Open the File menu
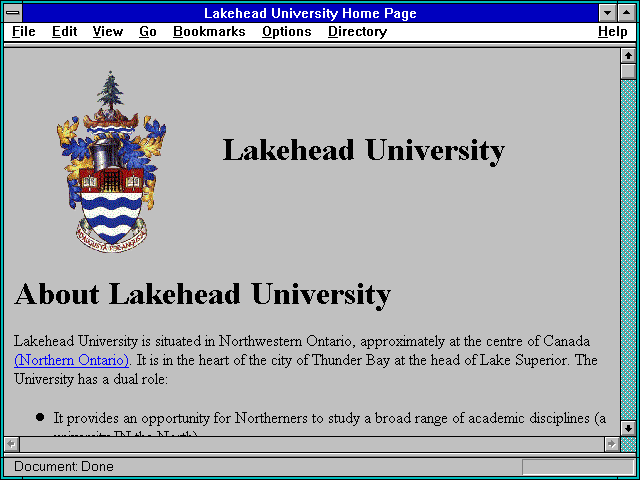The width and height of the screenshot is (640, 480). [x=24, y=32]
